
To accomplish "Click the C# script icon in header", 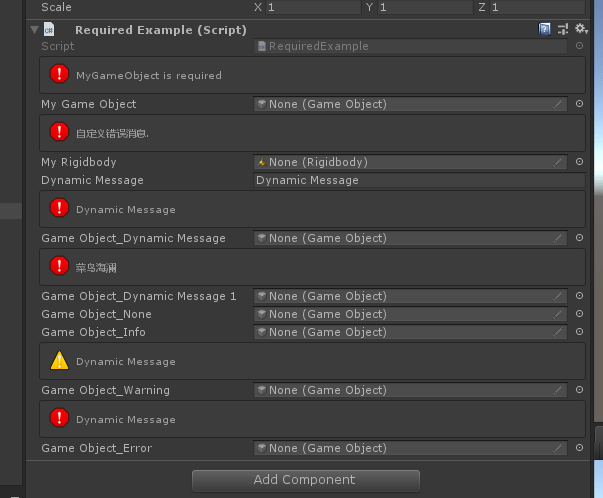I will pos(50,30).
